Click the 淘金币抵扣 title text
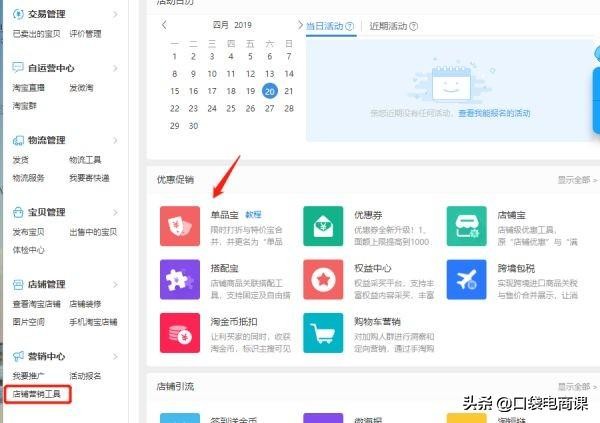600x423 pixels. [234, 322]
